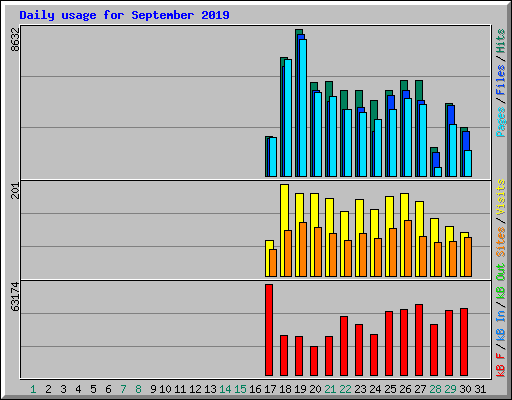The image size is (512, 400).
Task: Click the cyan Pages bar for day 19
Action: coord(303,108)
